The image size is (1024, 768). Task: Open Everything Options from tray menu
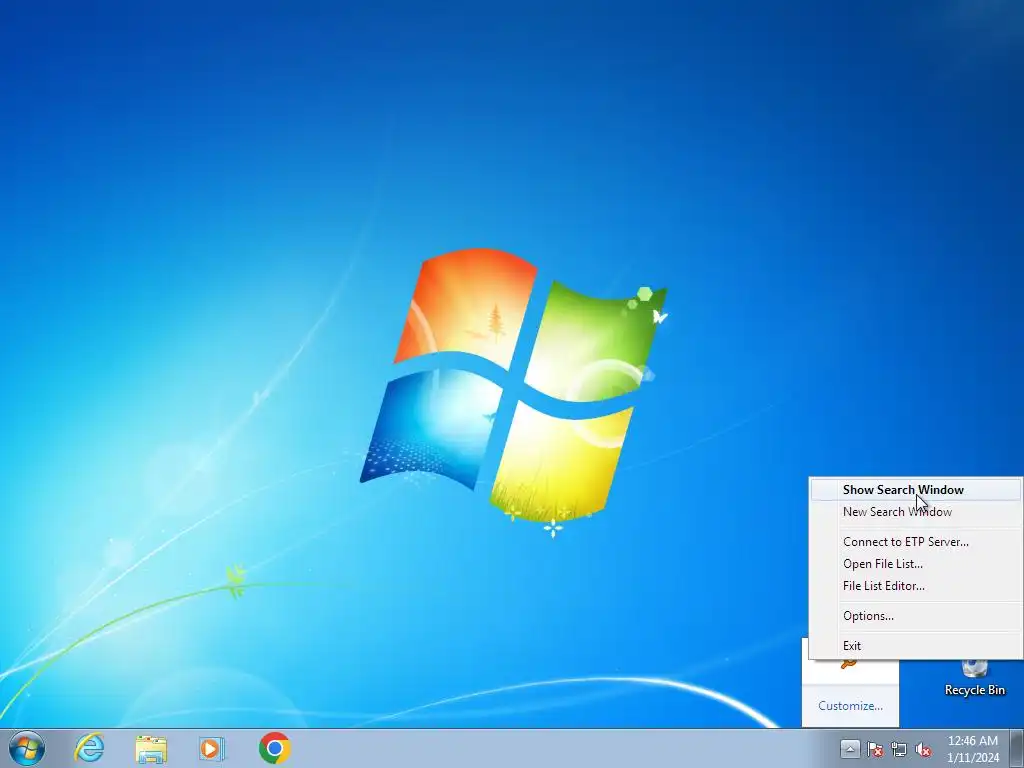coord(916,616)
